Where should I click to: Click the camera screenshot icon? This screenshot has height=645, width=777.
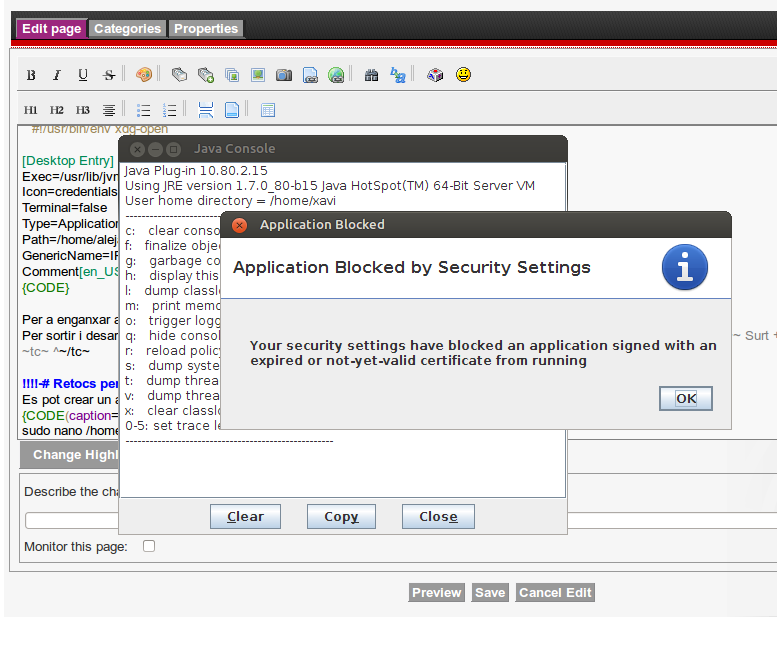point(284,75)
